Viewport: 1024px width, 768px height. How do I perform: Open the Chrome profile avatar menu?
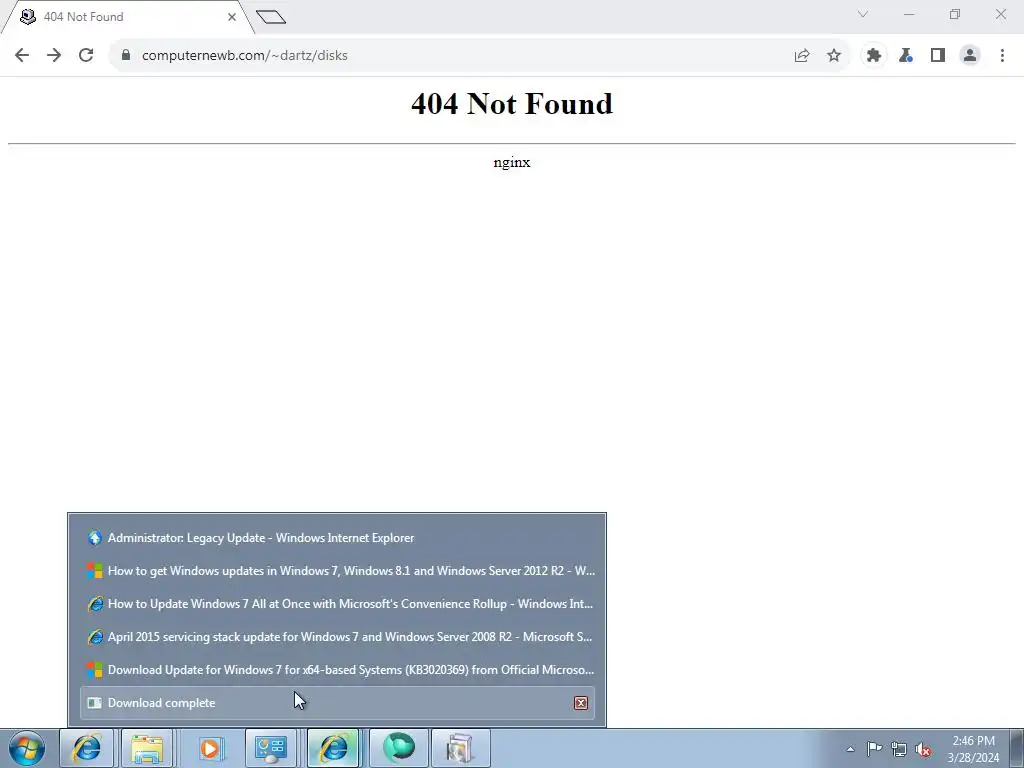pyautogui.click(x=970, y=56)
